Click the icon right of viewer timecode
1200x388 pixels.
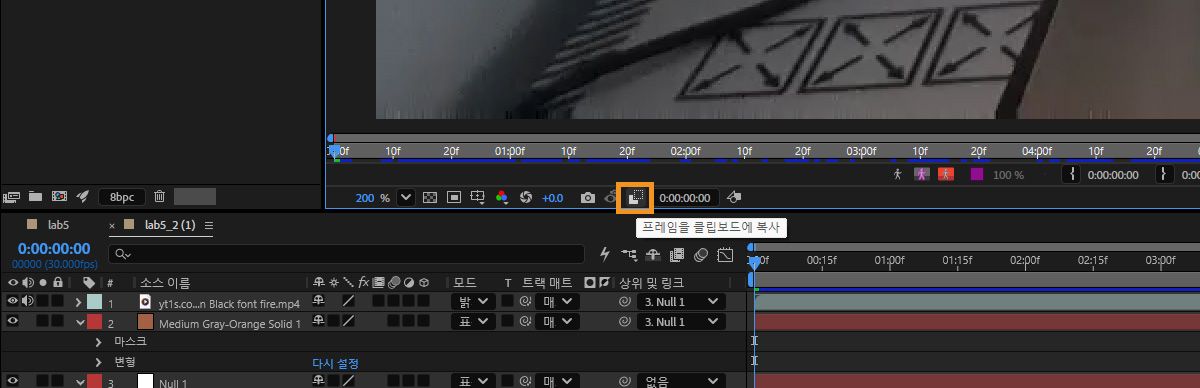(x=734, y=198)
